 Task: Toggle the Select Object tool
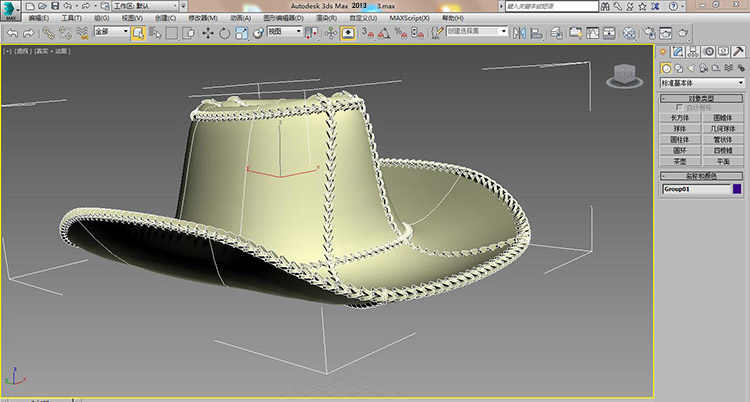[x=137, y=33]
